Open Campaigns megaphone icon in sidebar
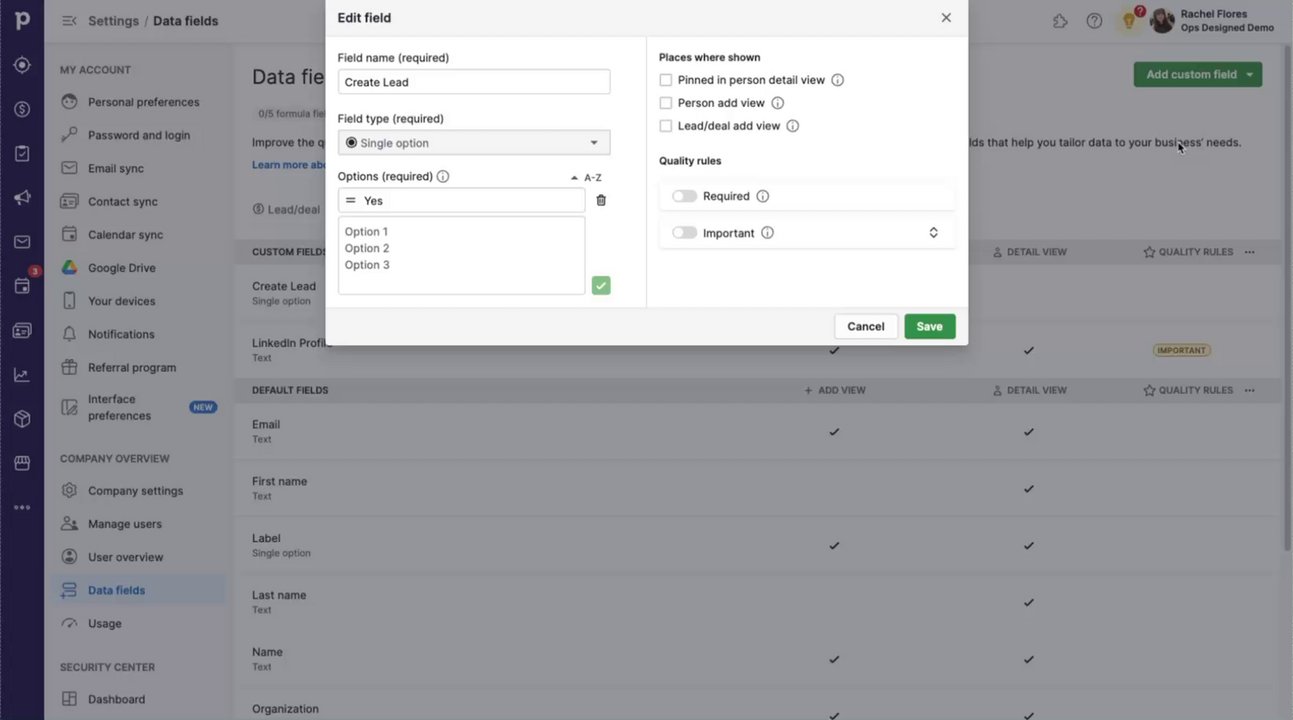 (22, 198)
